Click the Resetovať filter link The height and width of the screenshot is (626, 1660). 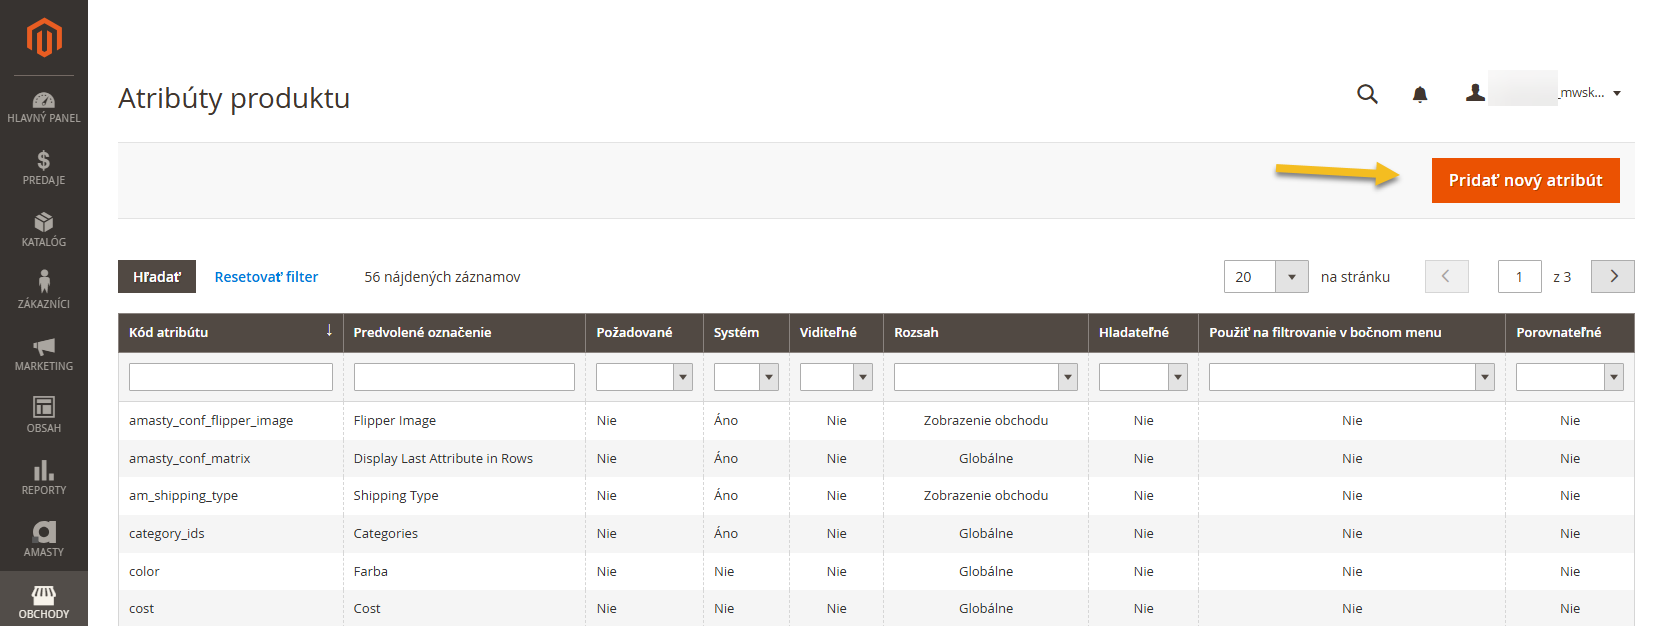266,277
